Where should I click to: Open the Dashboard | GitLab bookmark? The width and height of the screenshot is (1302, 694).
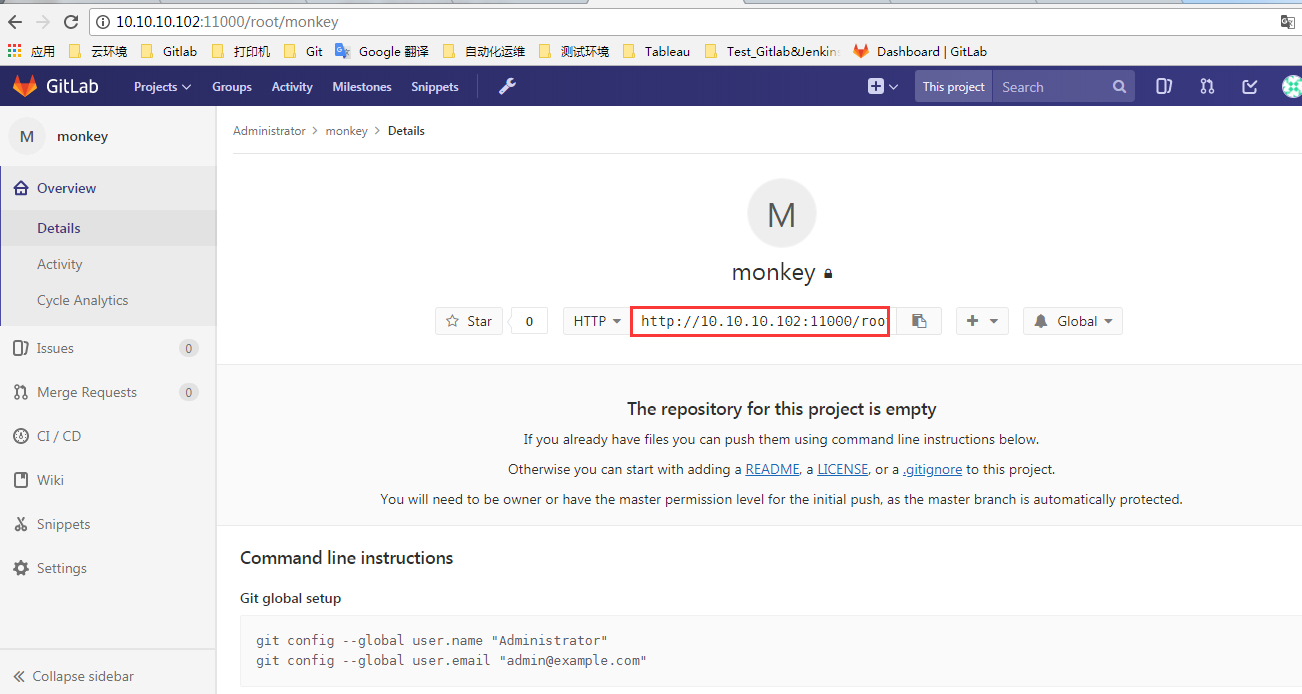pos(920,51)
